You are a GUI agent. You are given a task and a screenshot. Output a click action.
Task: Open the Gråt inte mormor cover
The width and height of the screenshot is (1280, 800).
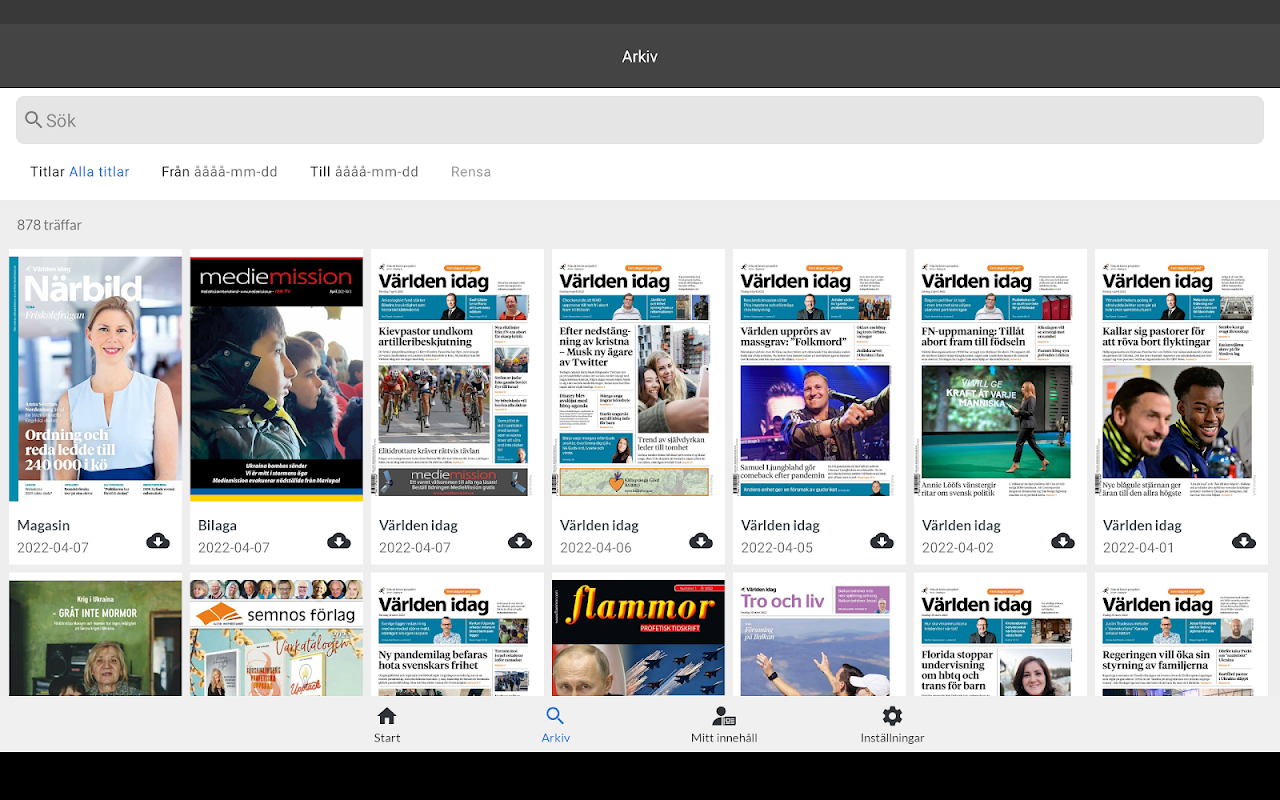[96, 638]
